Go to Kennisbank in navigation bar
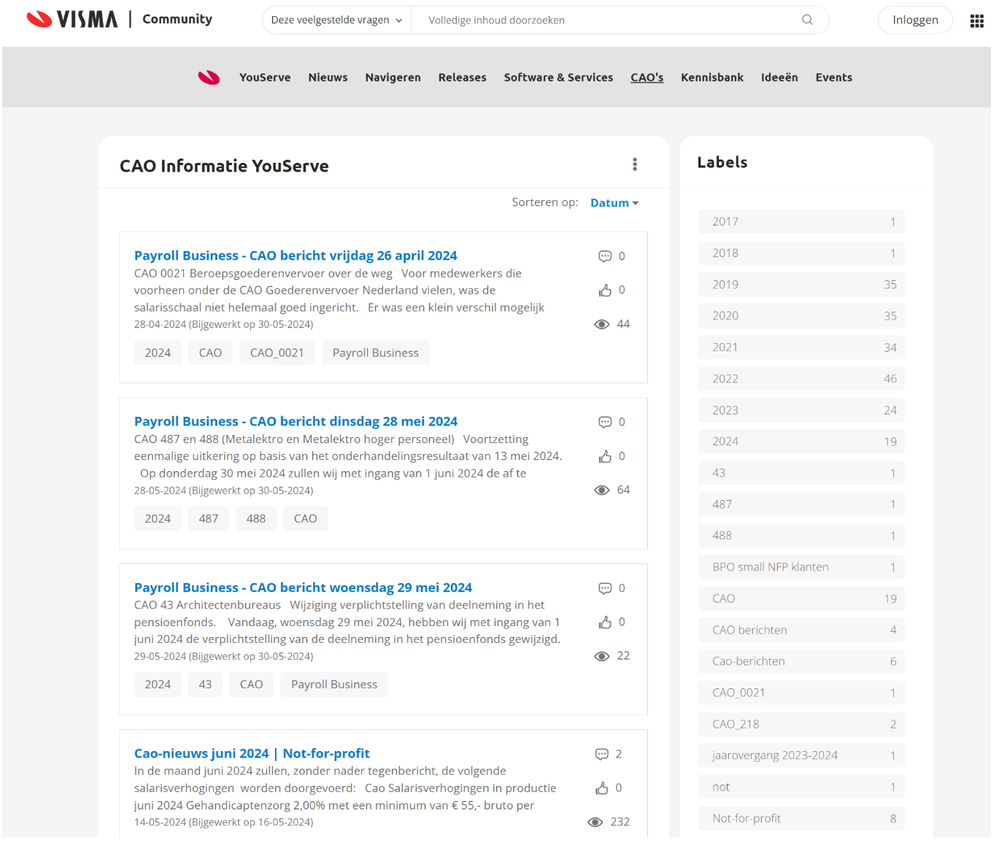 pos(712,77)
